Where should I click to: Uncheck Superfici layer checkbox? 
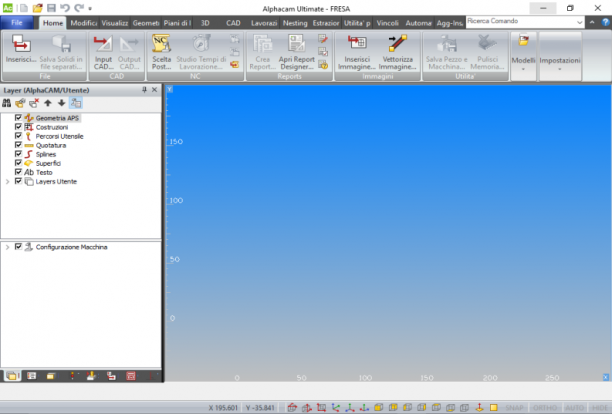18,163
